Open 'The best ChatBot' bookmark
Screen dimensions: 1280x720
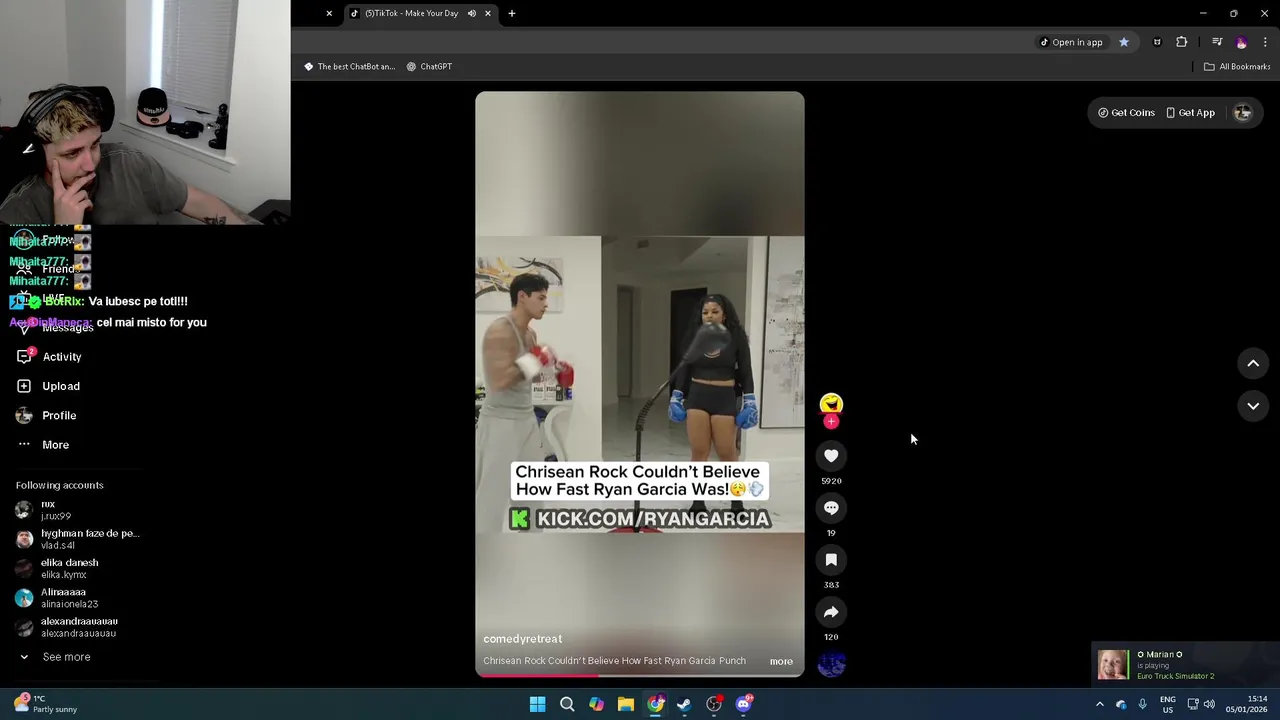pyautogui.click(x=350, y=67)
